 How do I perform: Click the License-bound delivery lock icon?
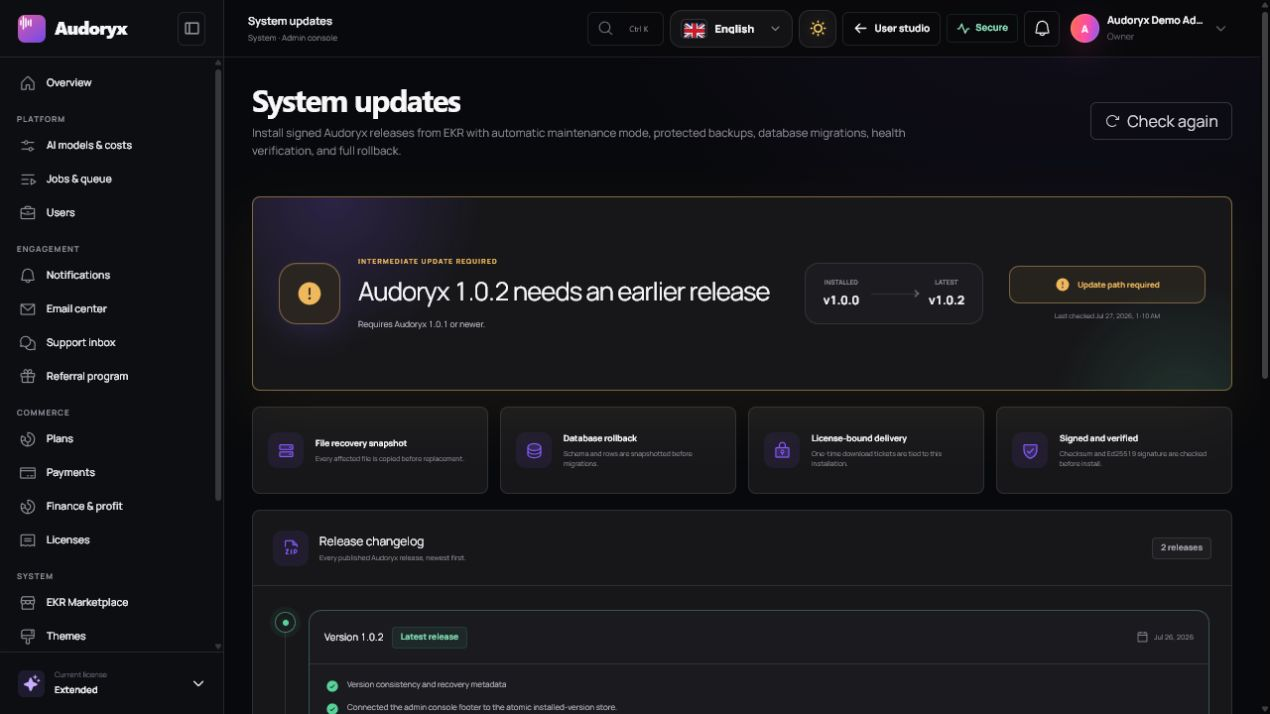click(782, 450)
